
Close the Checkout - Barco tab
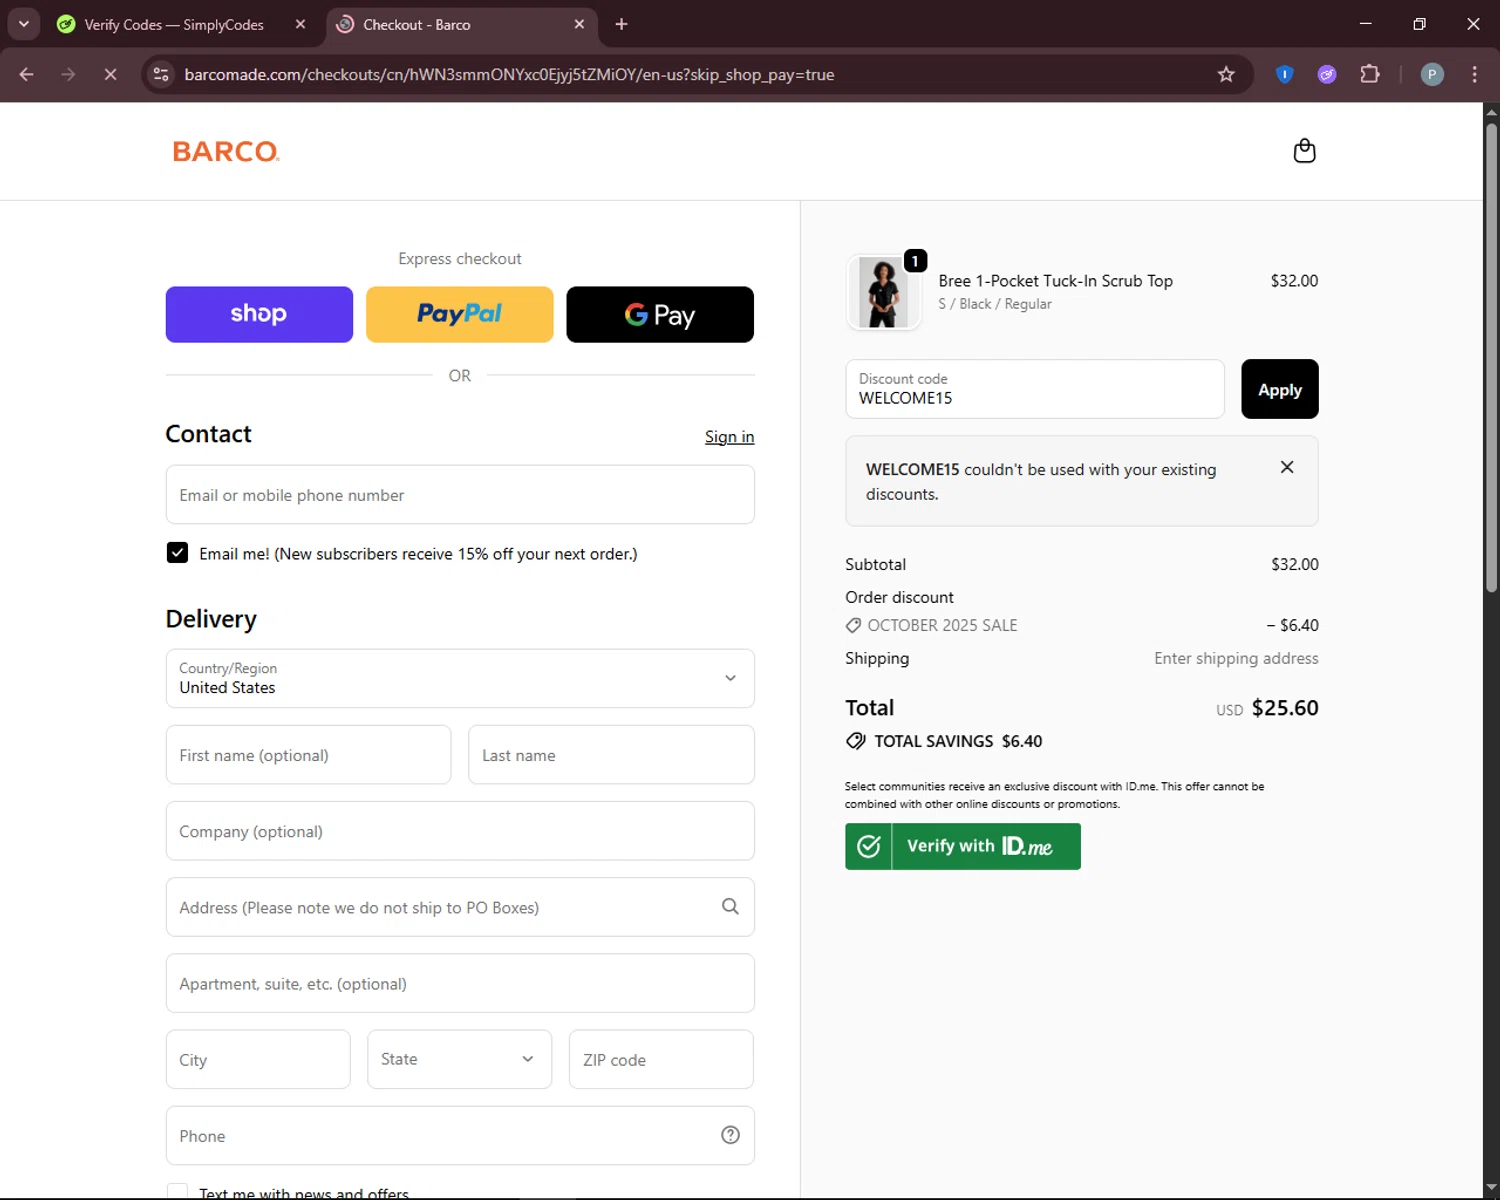(x=579, y=24)
